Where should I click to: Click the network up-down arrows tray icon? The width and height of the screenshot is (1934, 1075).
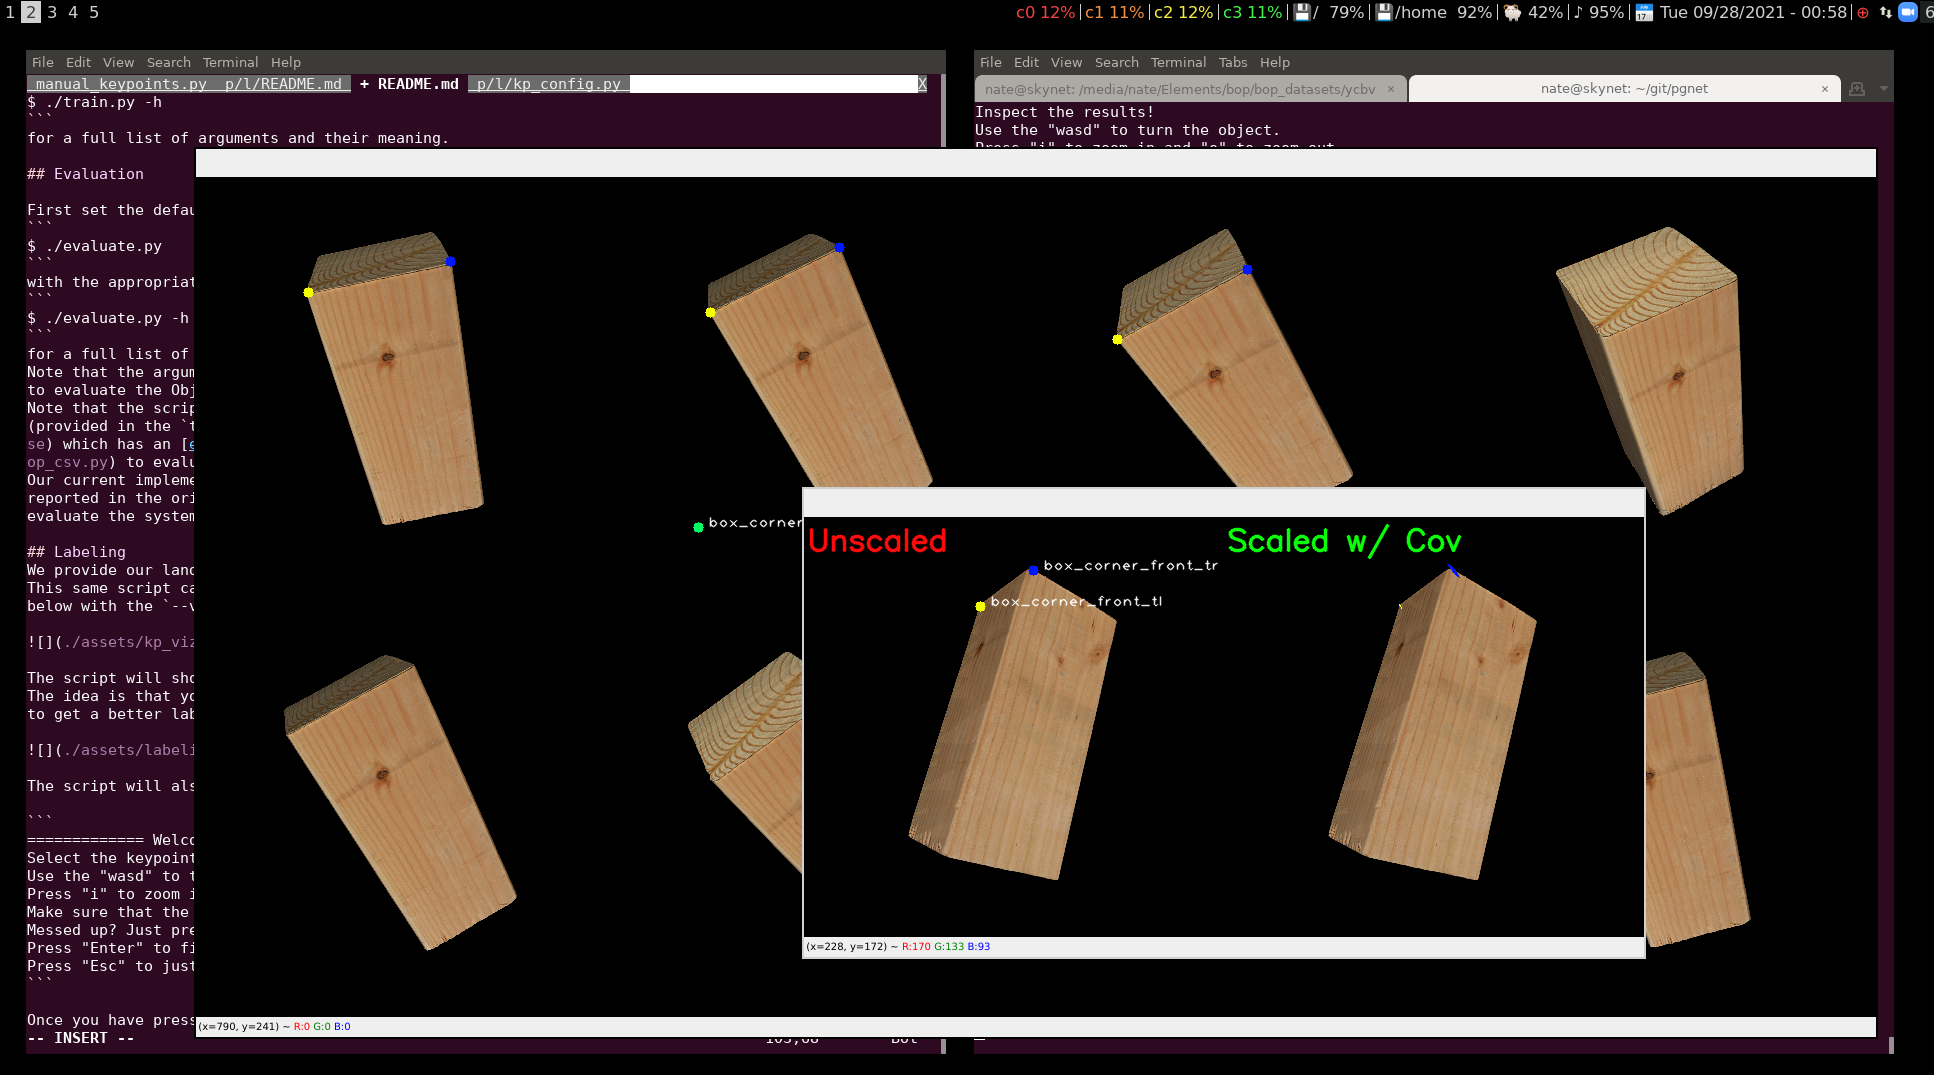1885,12
